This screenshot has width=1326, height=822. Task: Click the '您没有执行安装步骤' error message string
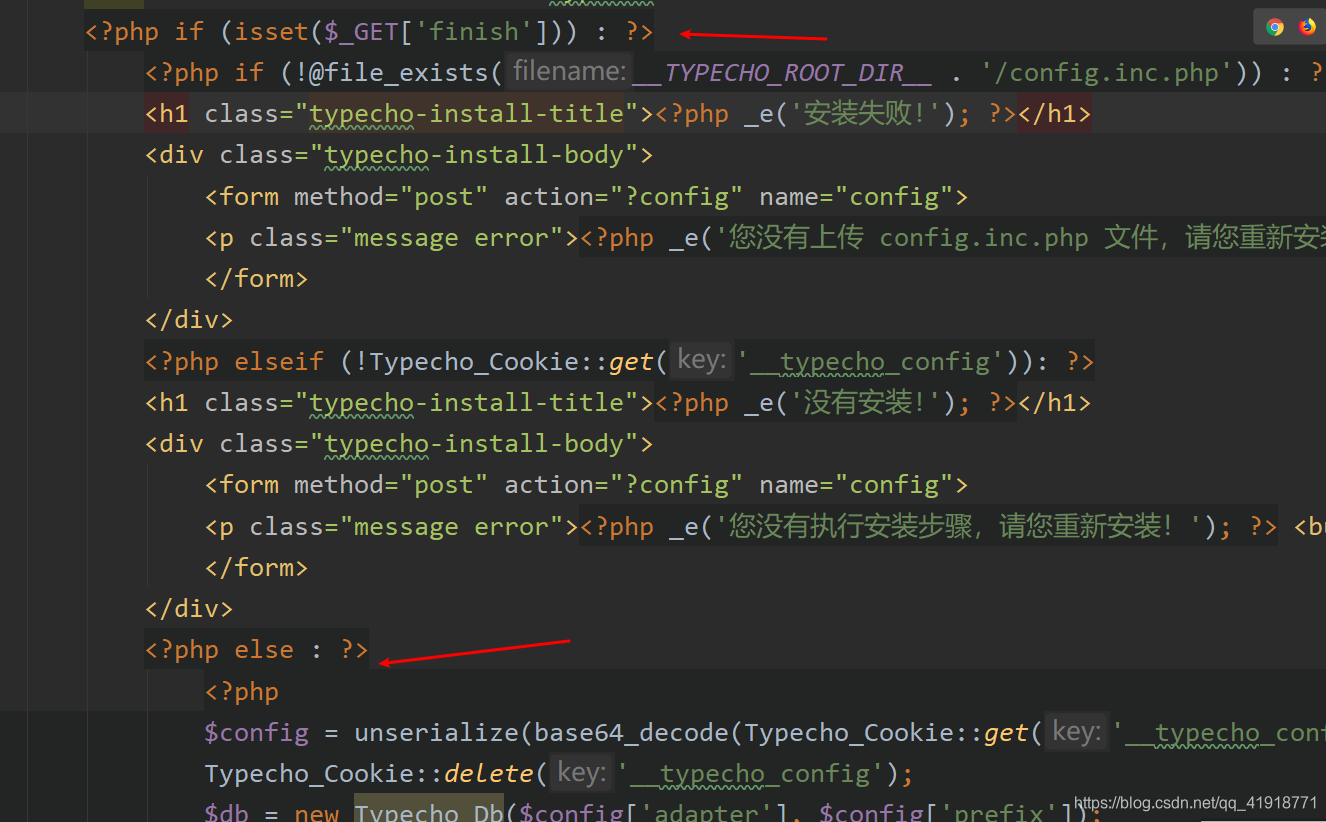[x=959, y=527]
